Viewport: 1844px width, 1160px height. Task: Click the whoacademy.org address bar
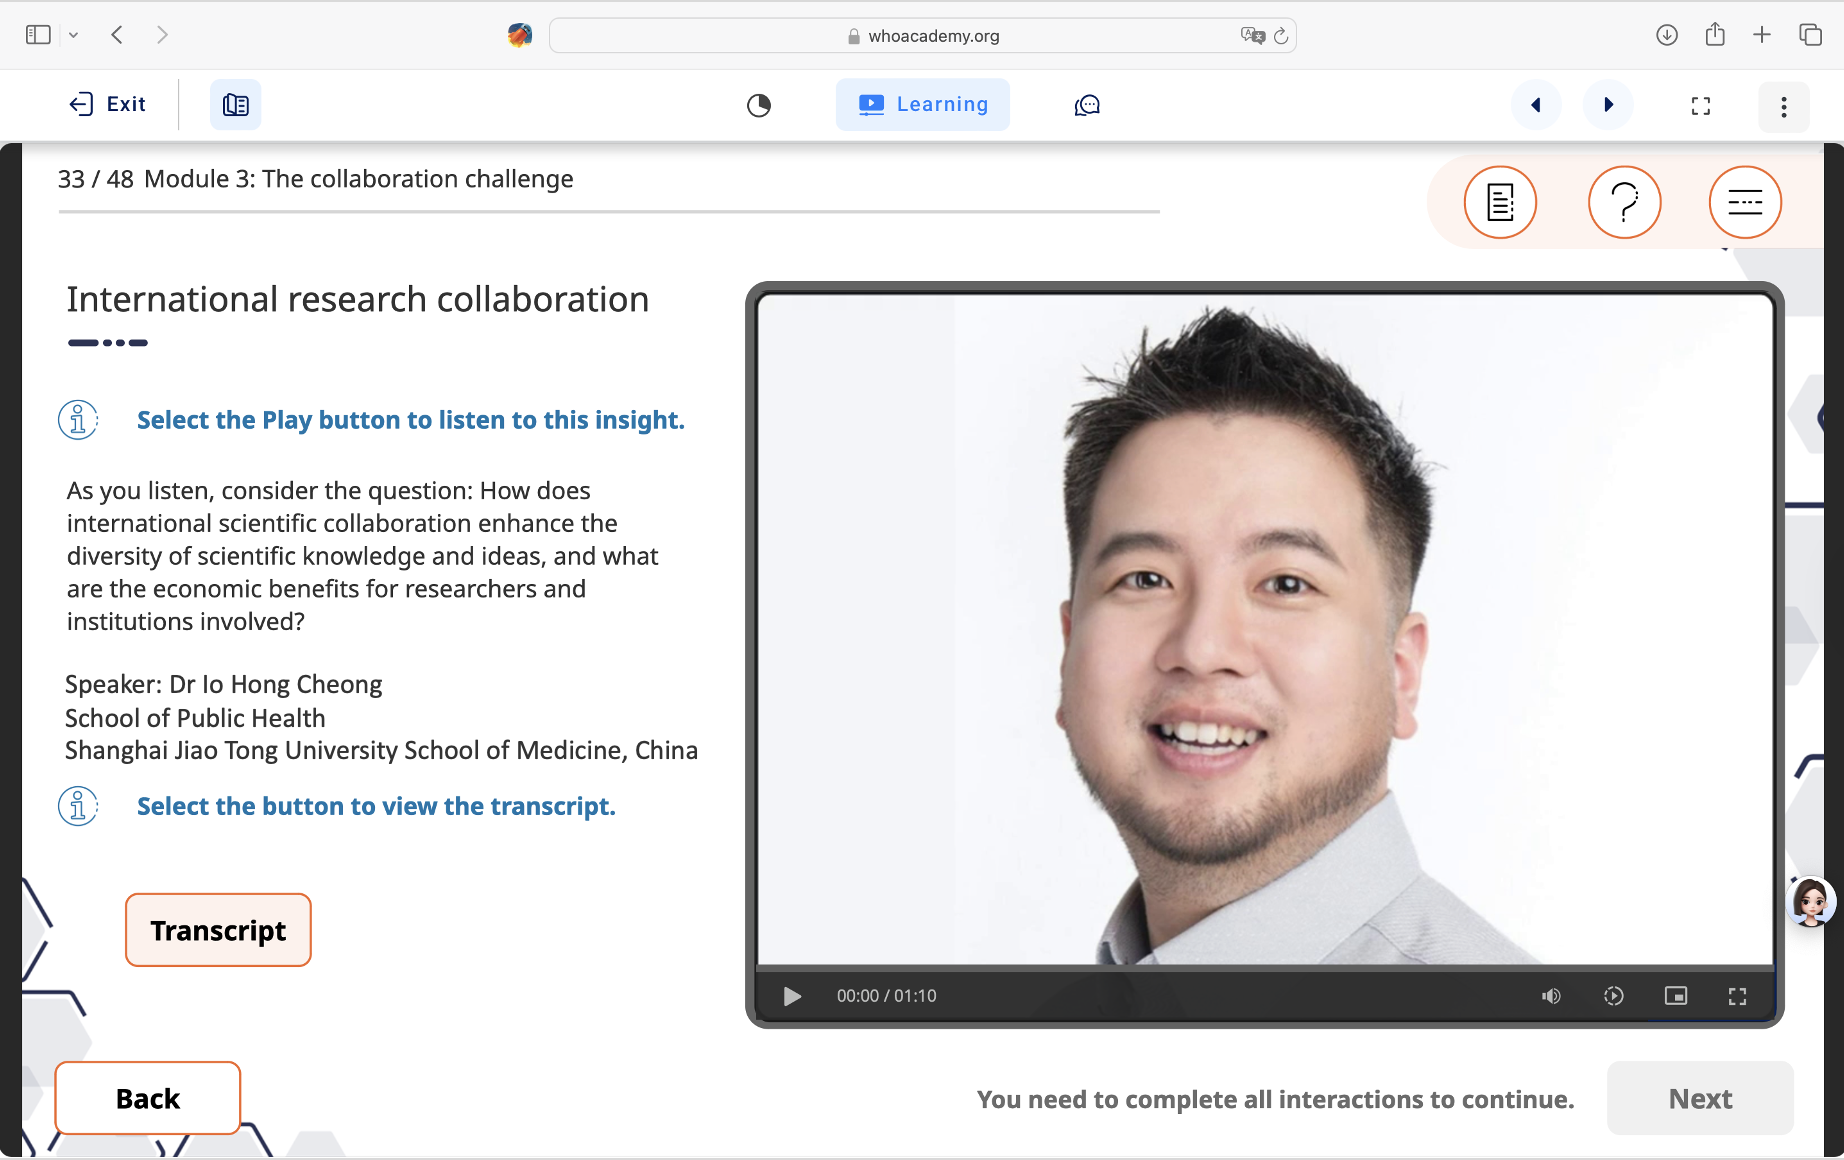(922, 36)
